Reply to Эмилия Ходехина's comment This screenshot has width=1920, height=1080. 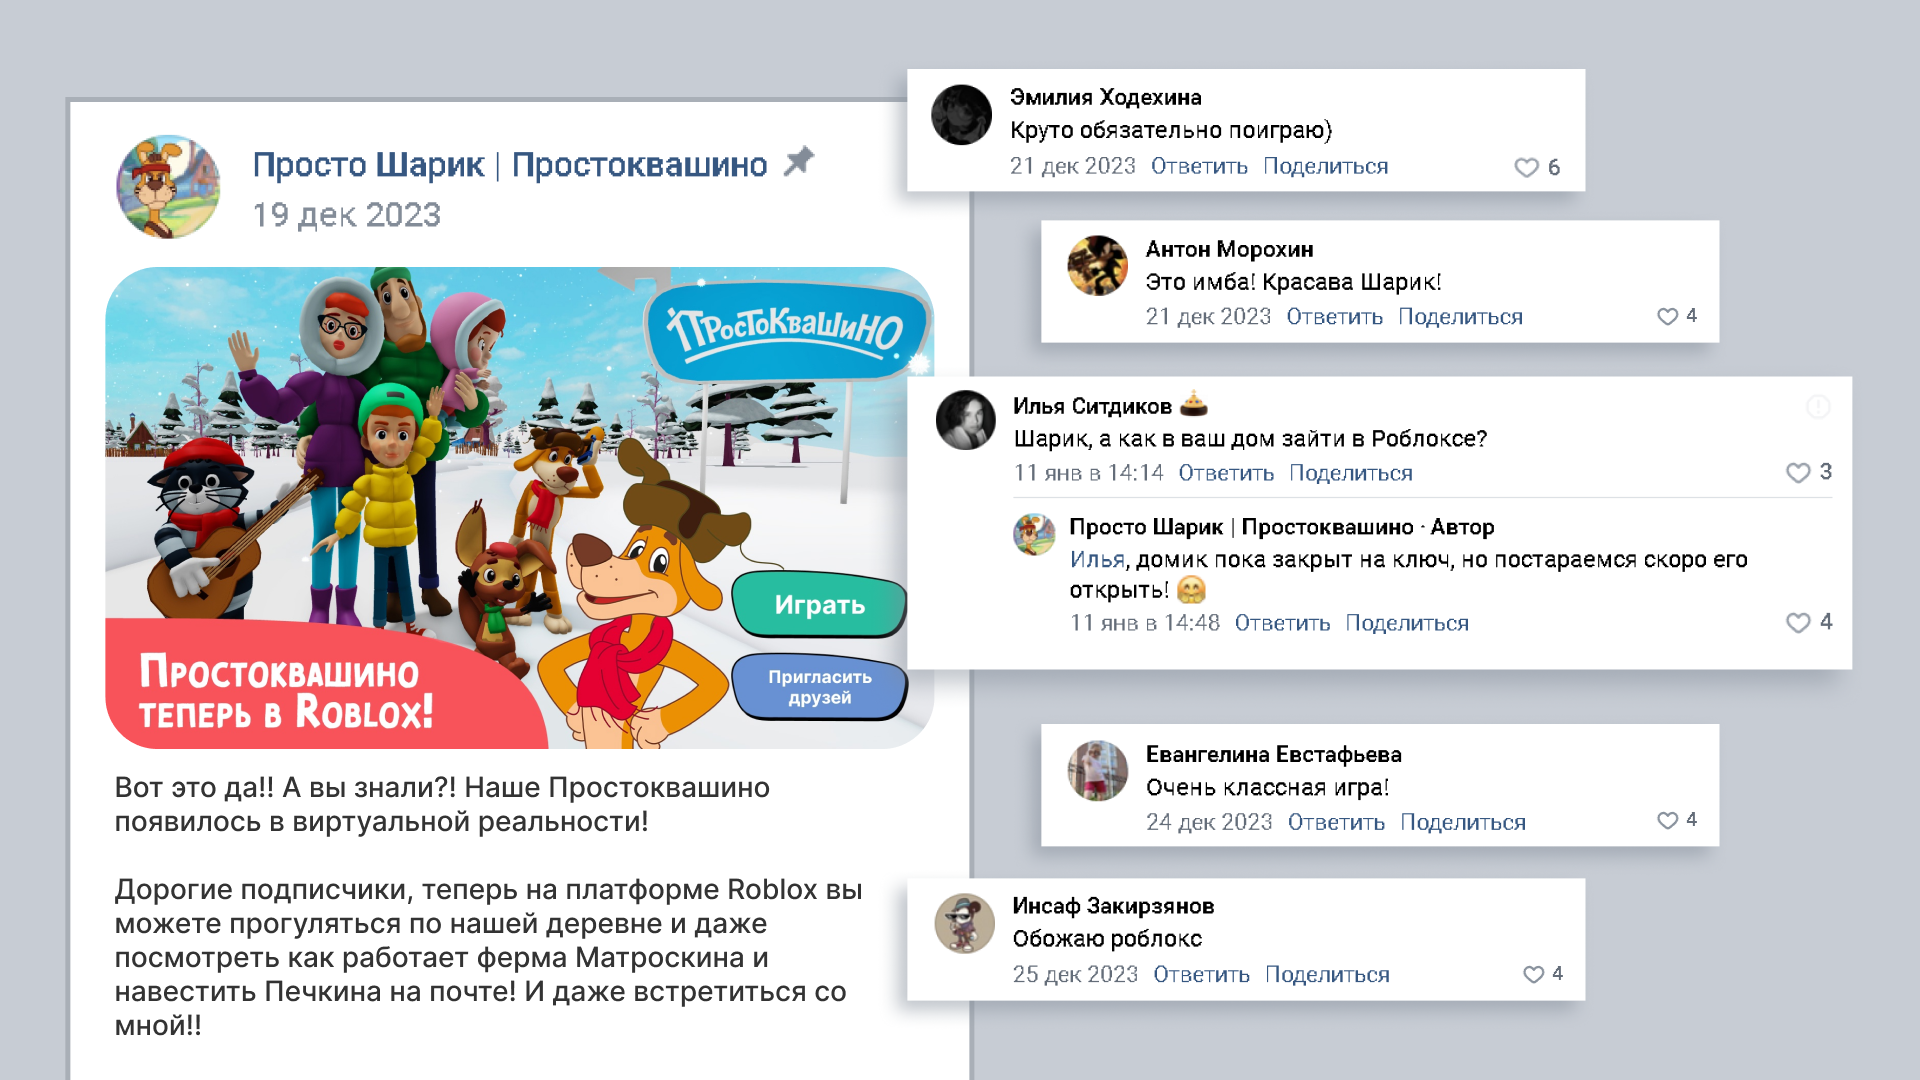pyautogui.click(x=1199, y=166)
